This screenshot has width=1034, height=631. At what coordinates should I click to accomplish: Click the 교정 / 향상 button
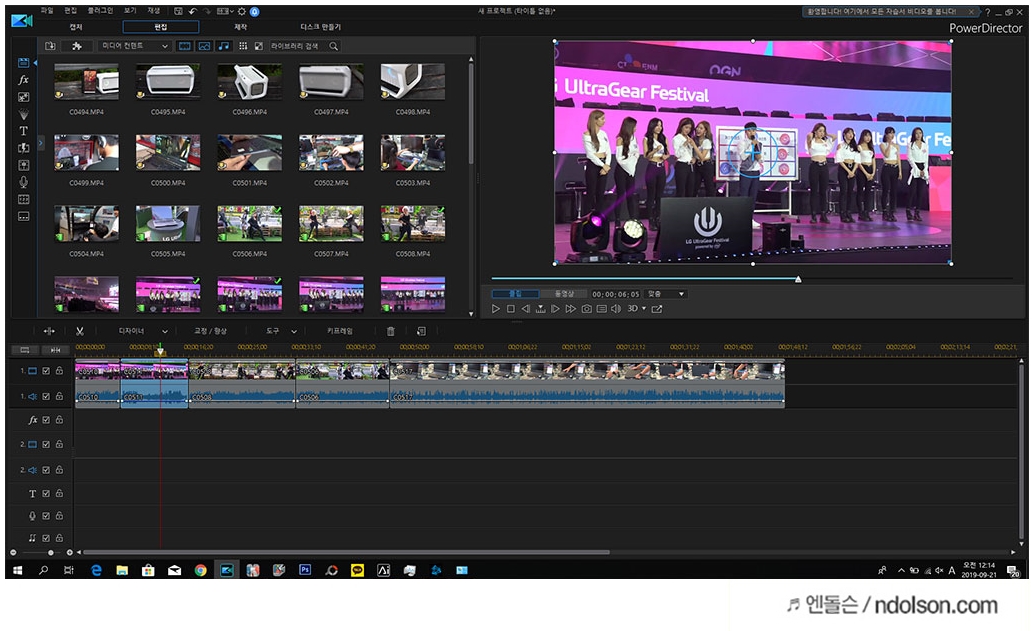click(210, 331)
